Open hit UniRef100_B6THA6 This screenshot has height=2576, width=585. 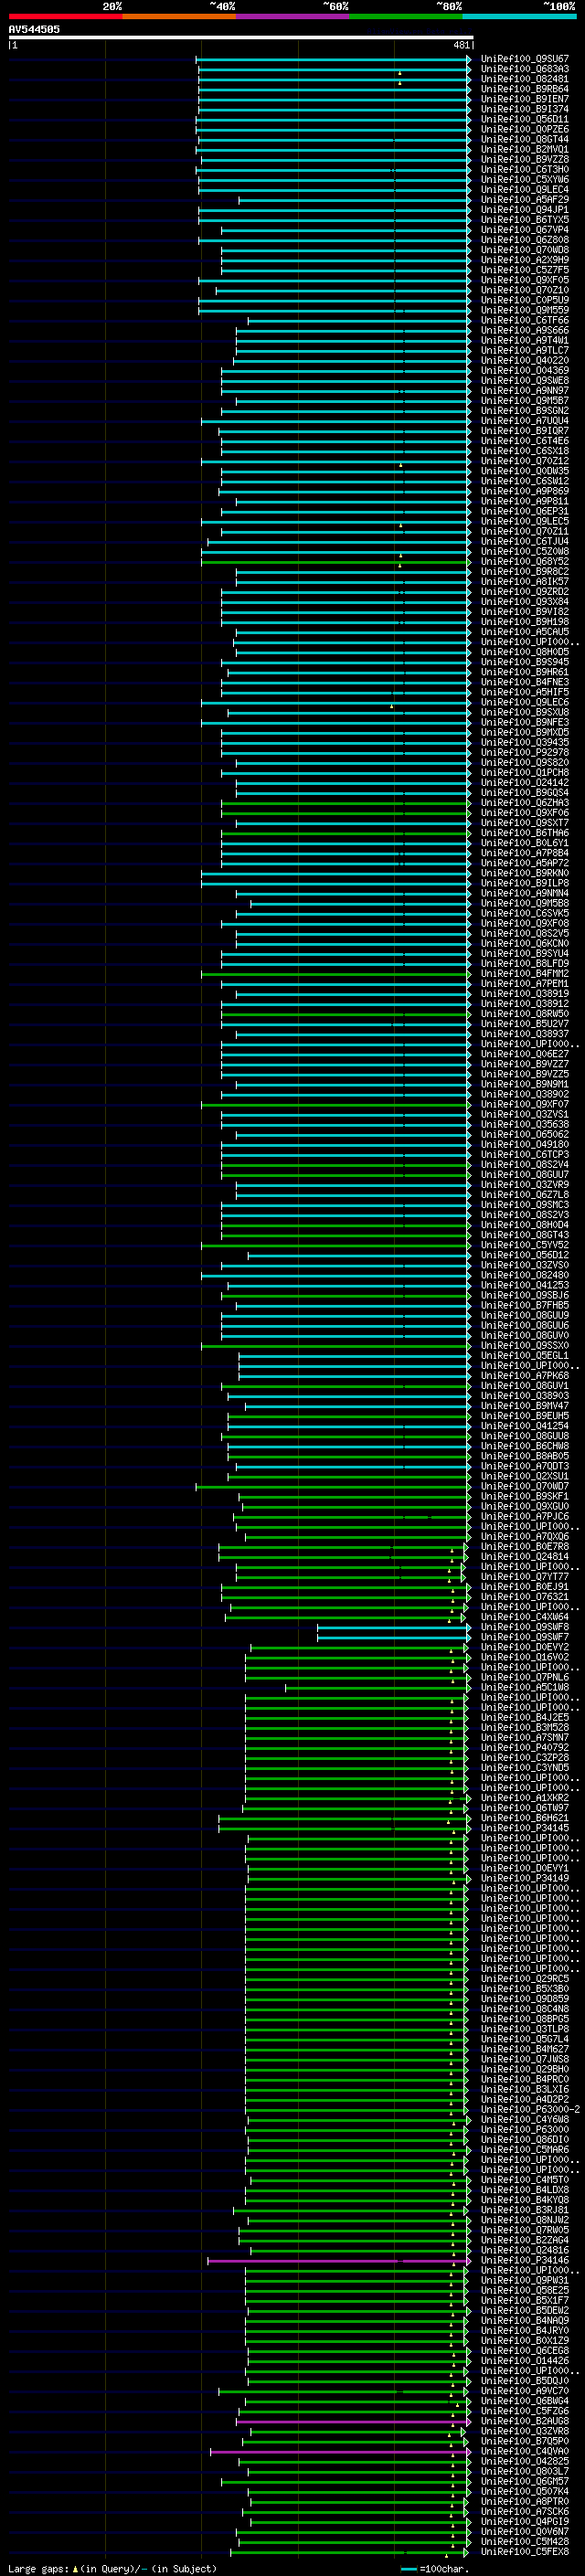525,833
